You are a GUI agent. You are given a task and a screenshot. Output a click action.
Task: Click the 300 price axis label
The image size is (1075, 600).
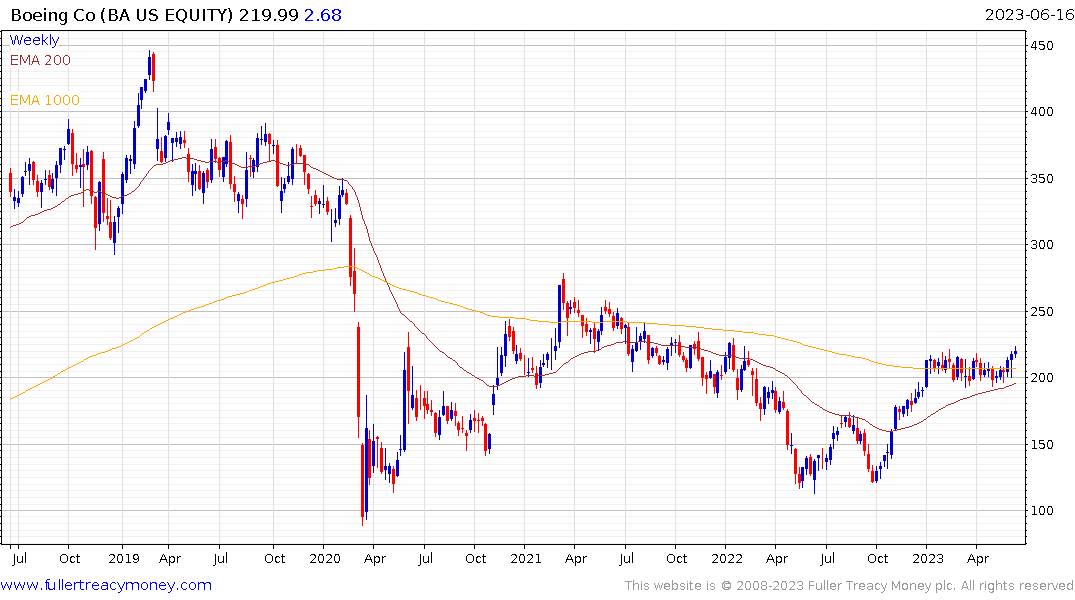(x=1041, y=245)
